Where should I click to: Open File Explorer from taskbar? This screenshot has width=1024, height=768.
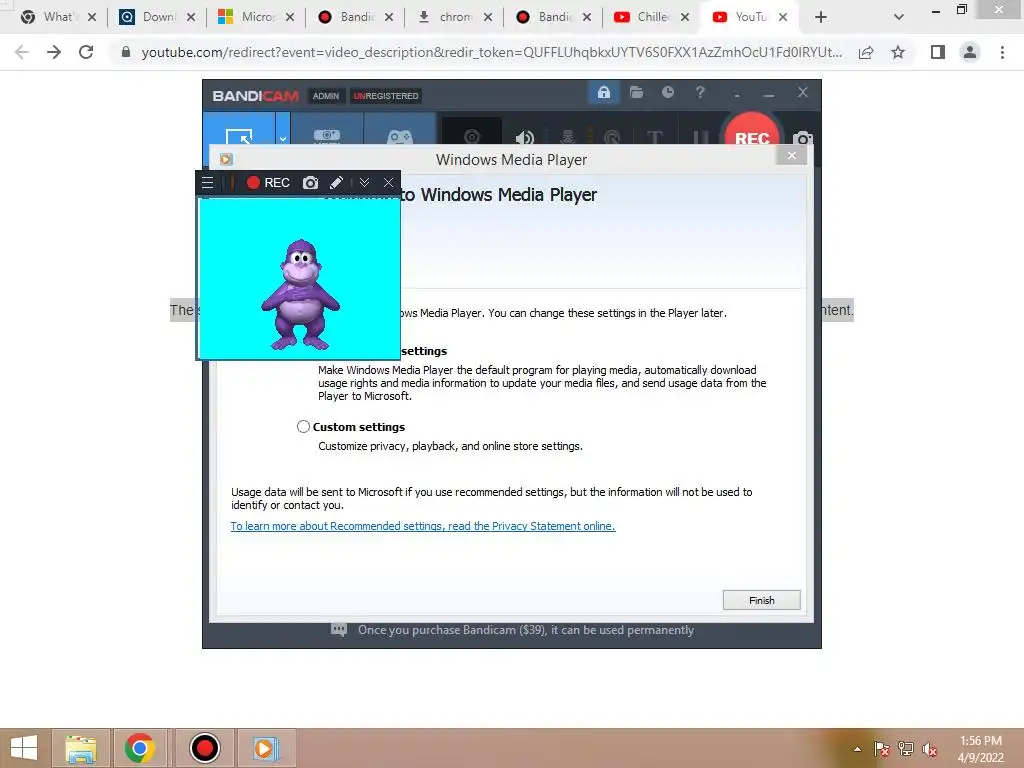(80, 748)
